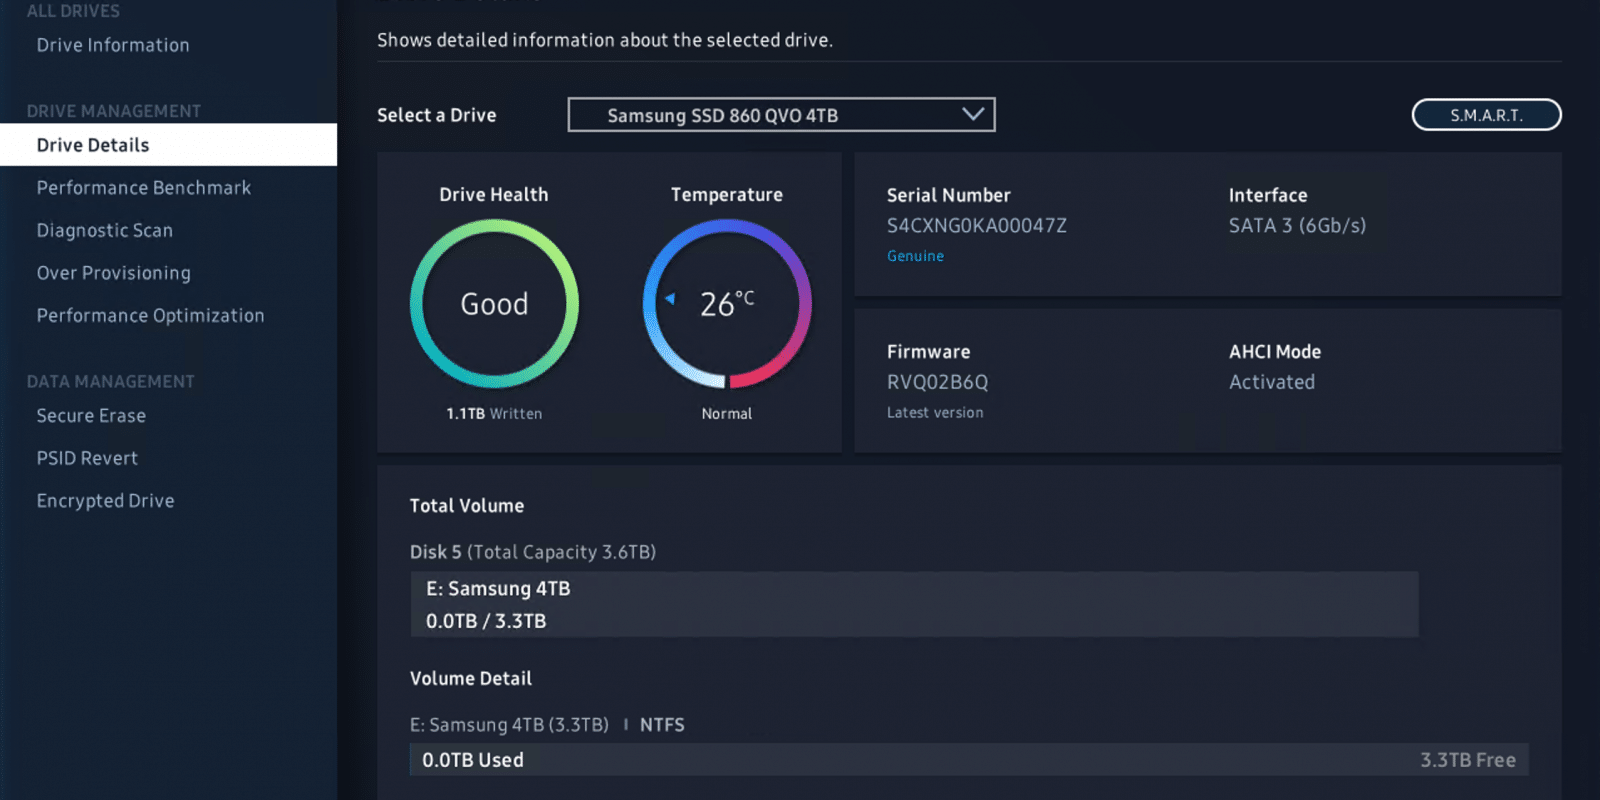Click the 26°C temperature gauge

[727, 304]
